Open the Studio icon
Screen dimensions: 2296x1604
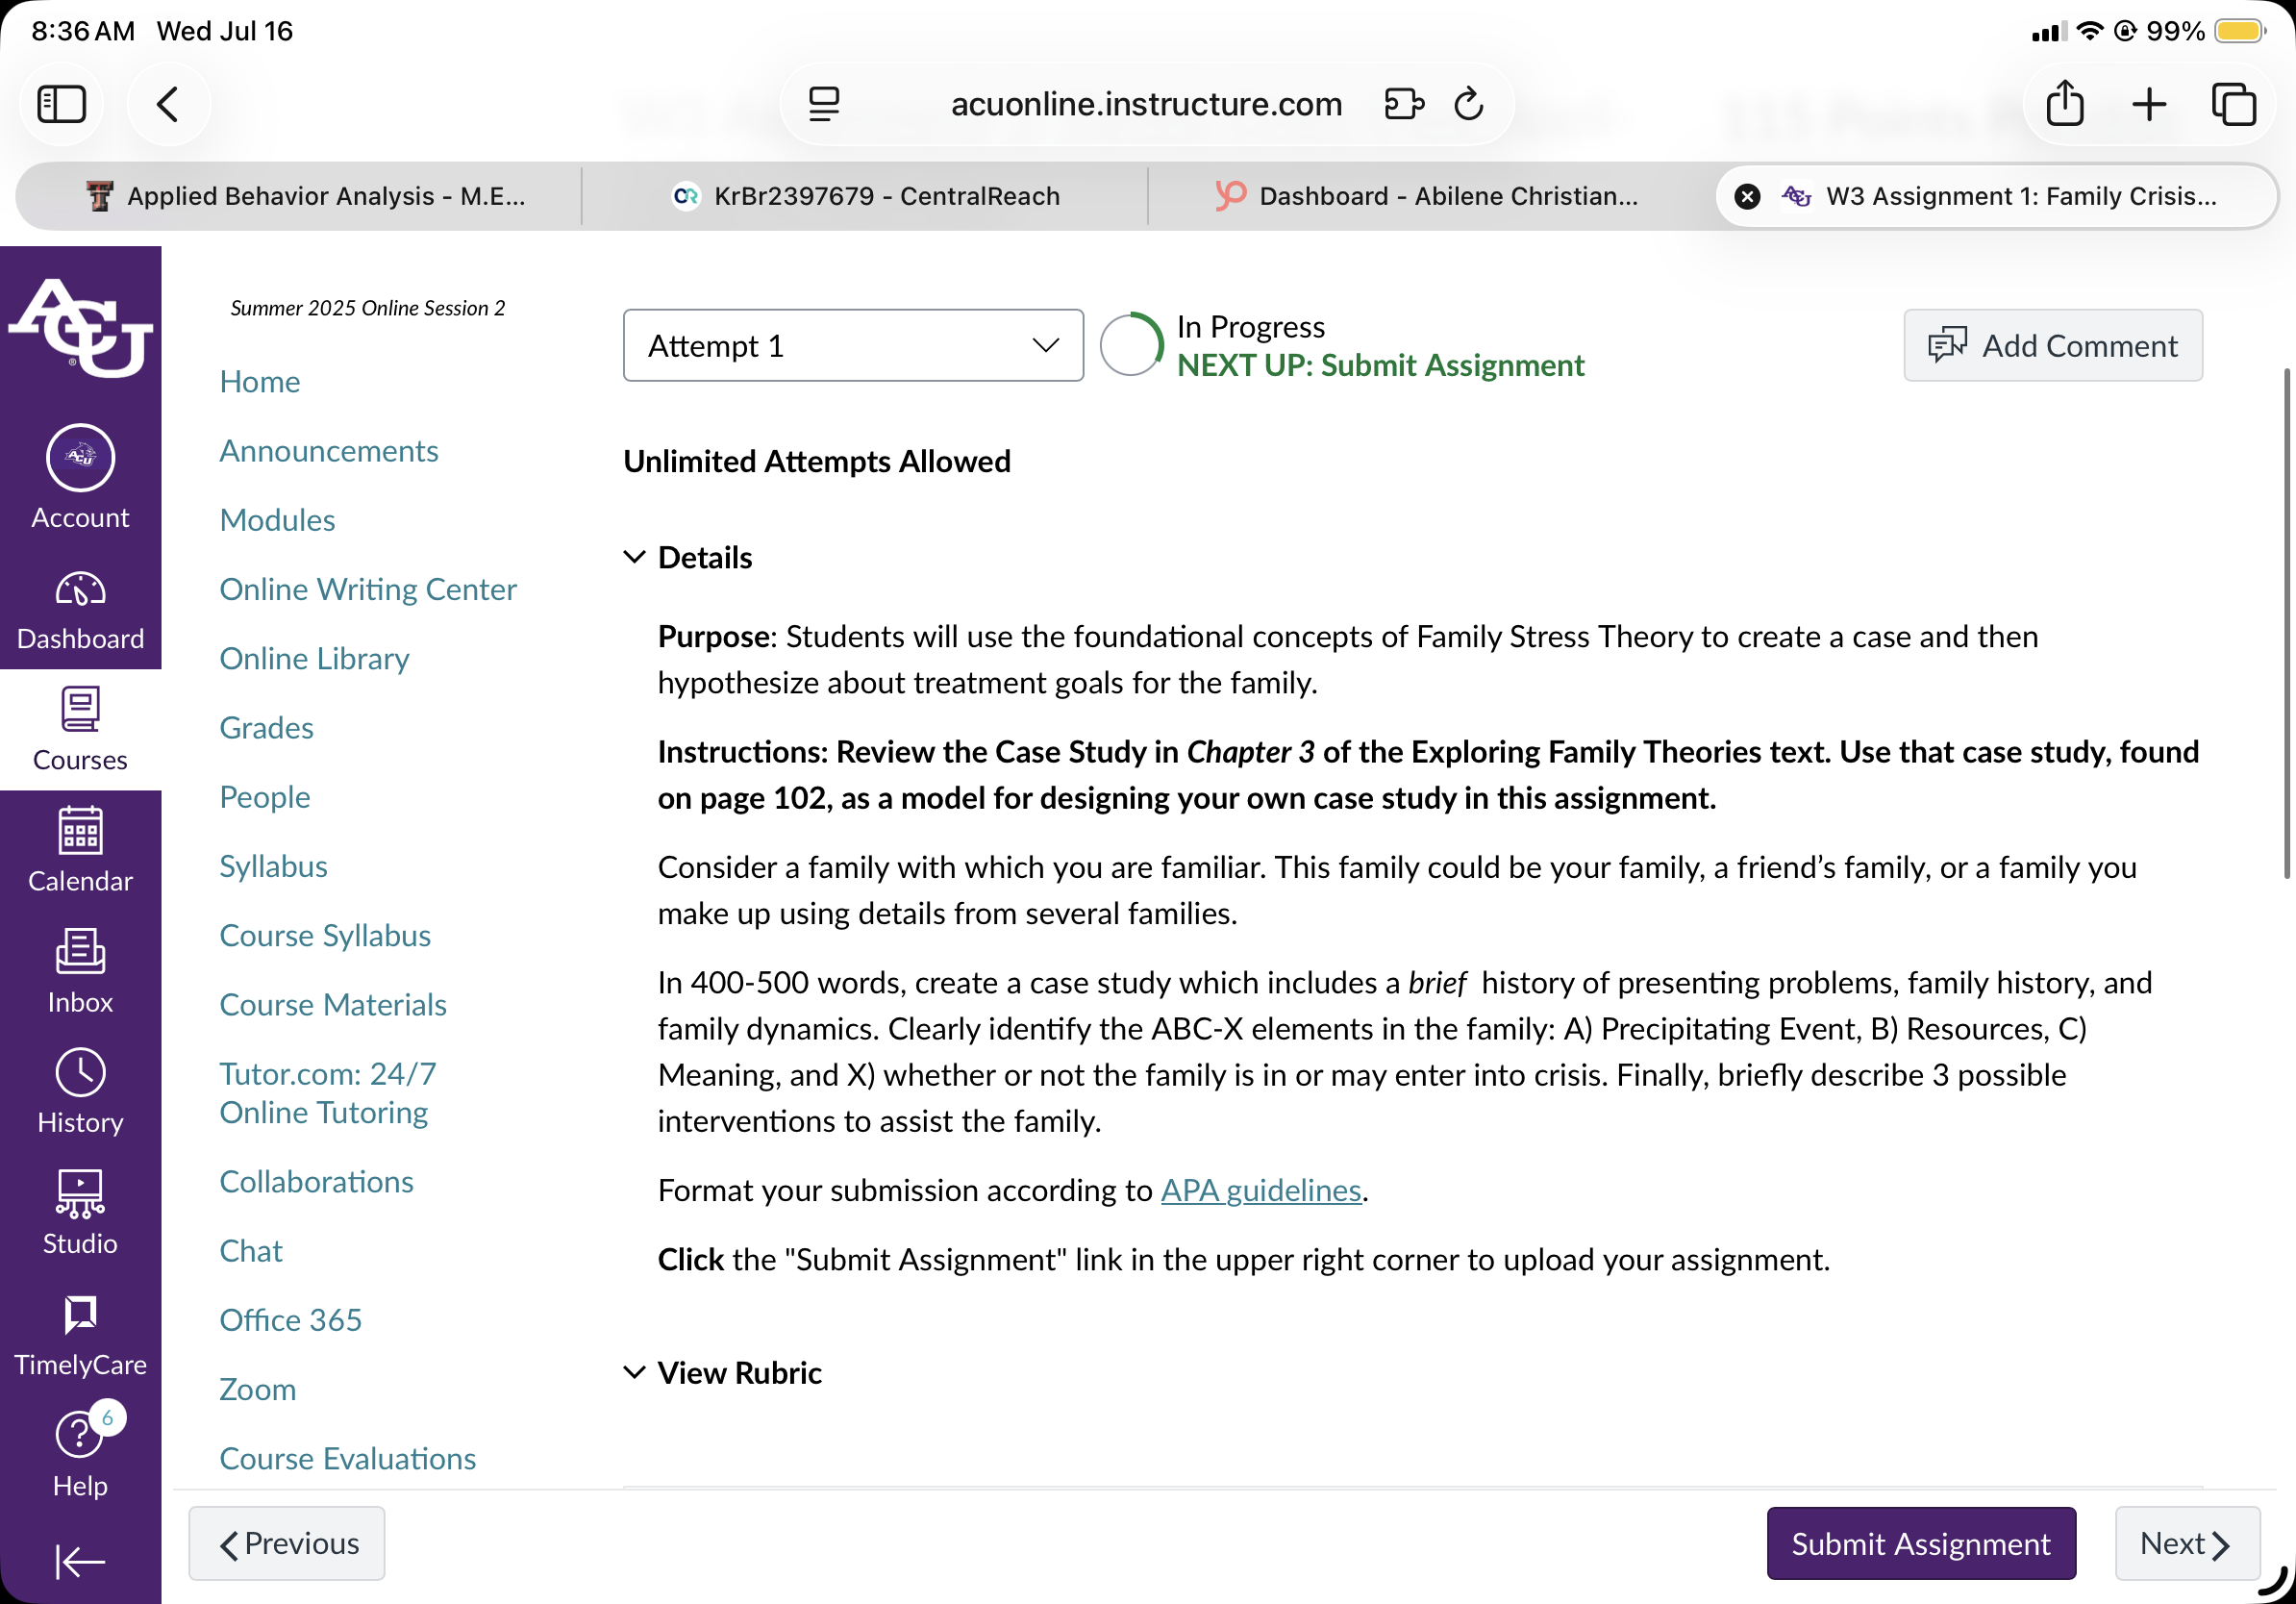(80, 1194)
